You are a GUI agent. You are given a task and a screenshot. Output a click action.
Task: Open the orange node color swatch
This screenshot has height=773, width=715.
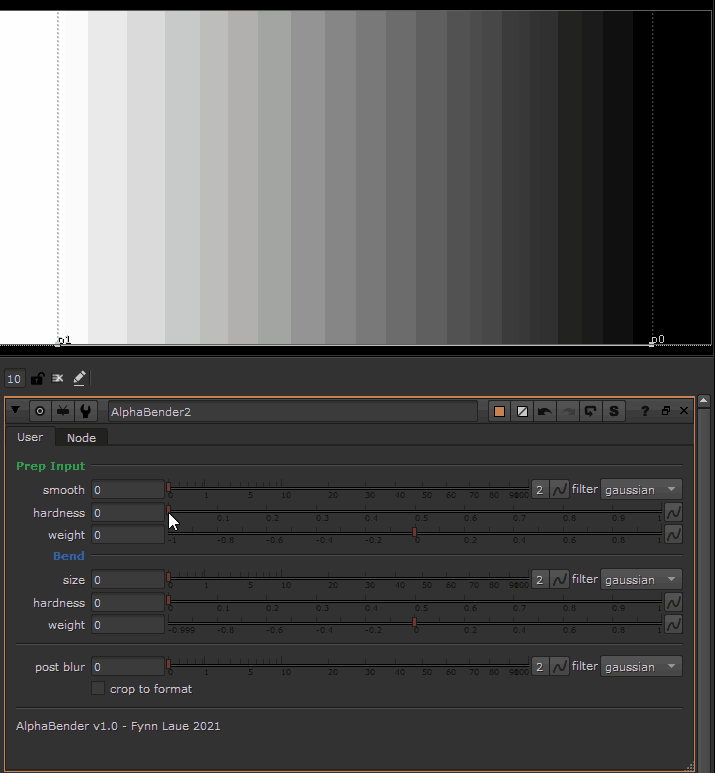tap(500, 411)
